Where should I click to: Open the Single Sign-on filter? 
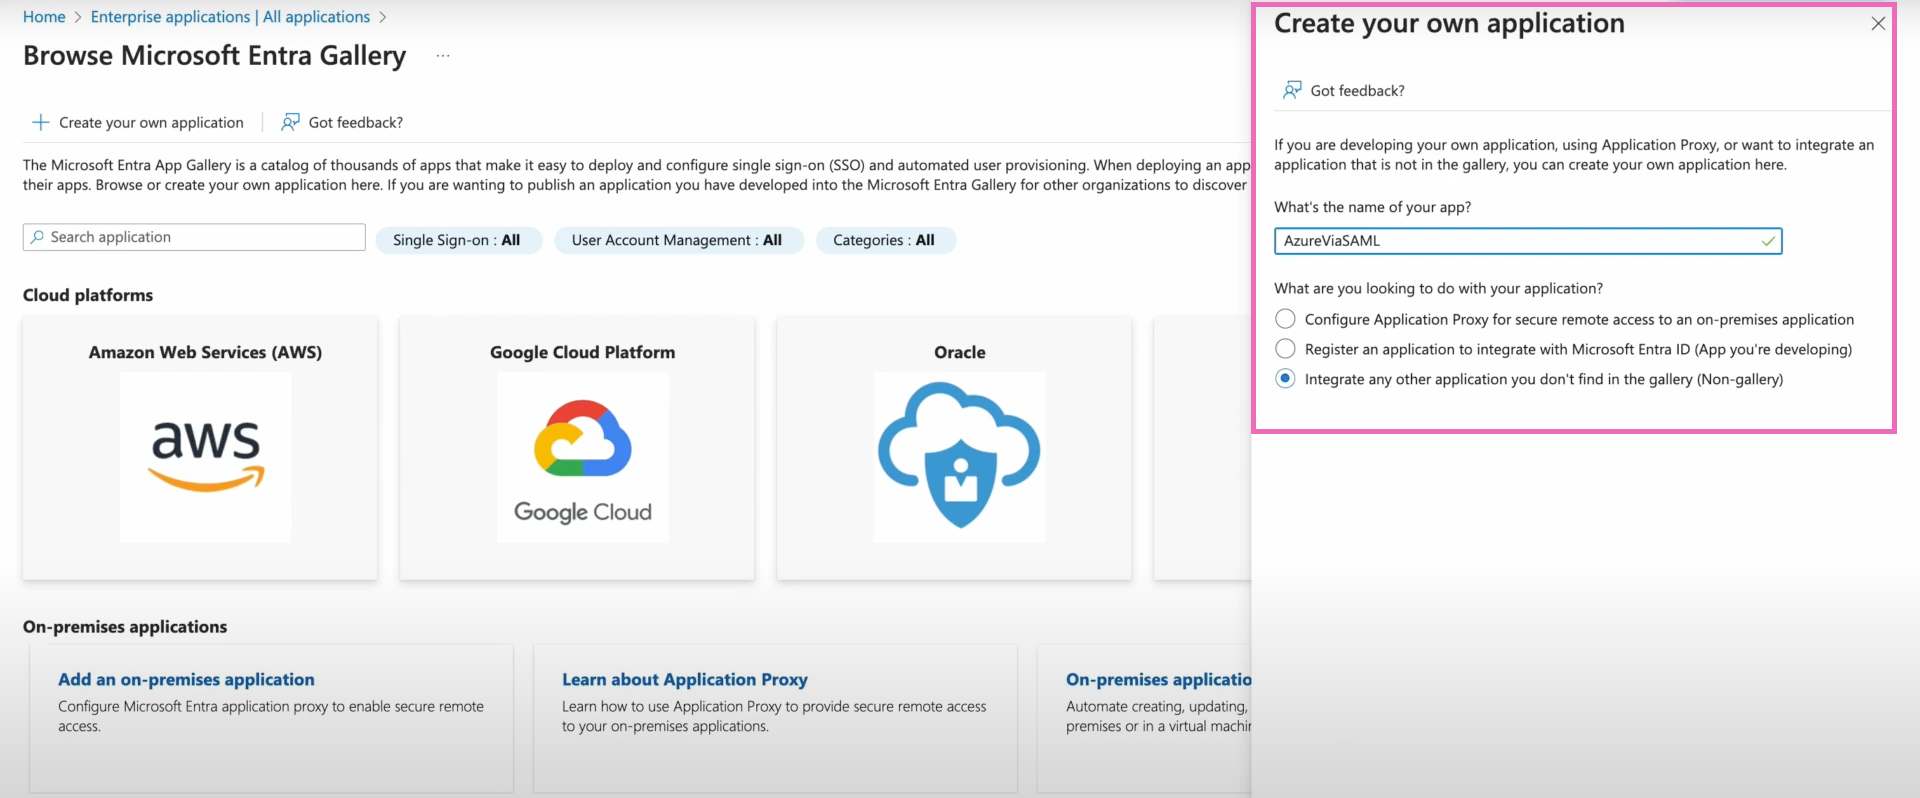click(458, 240)
